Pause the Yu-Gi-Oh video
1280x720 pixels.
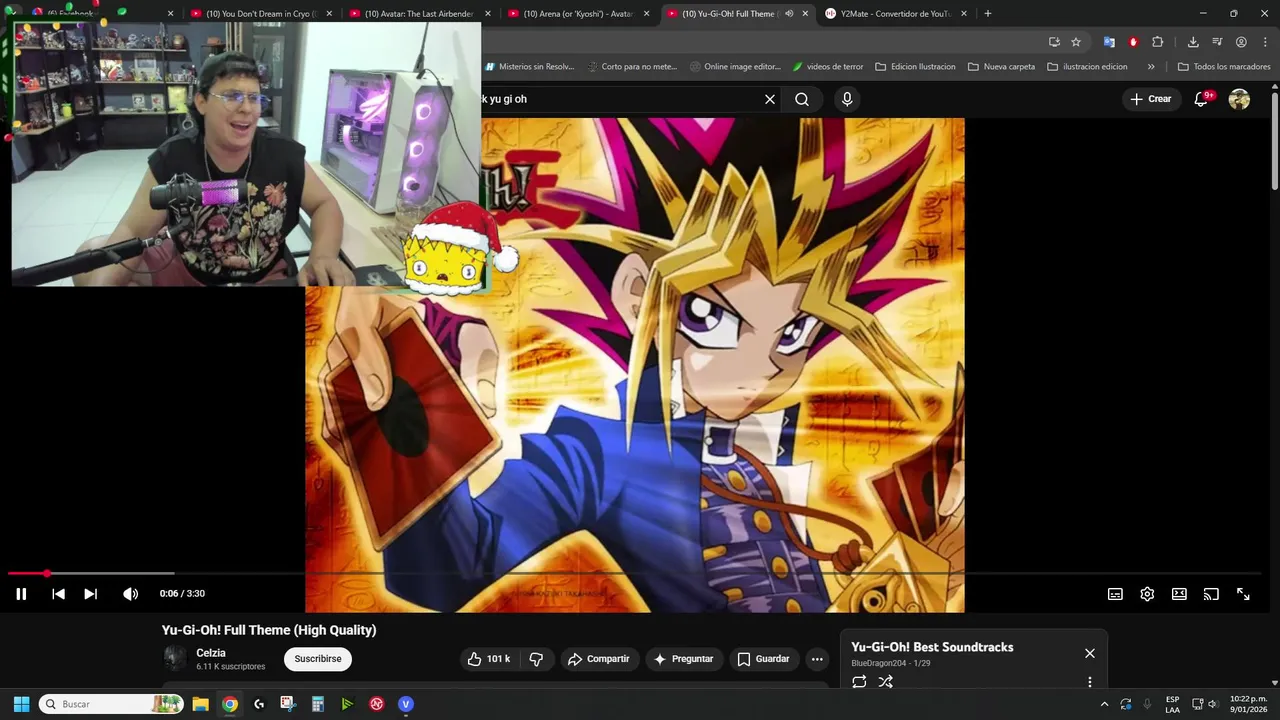click(x=21, y=594)
